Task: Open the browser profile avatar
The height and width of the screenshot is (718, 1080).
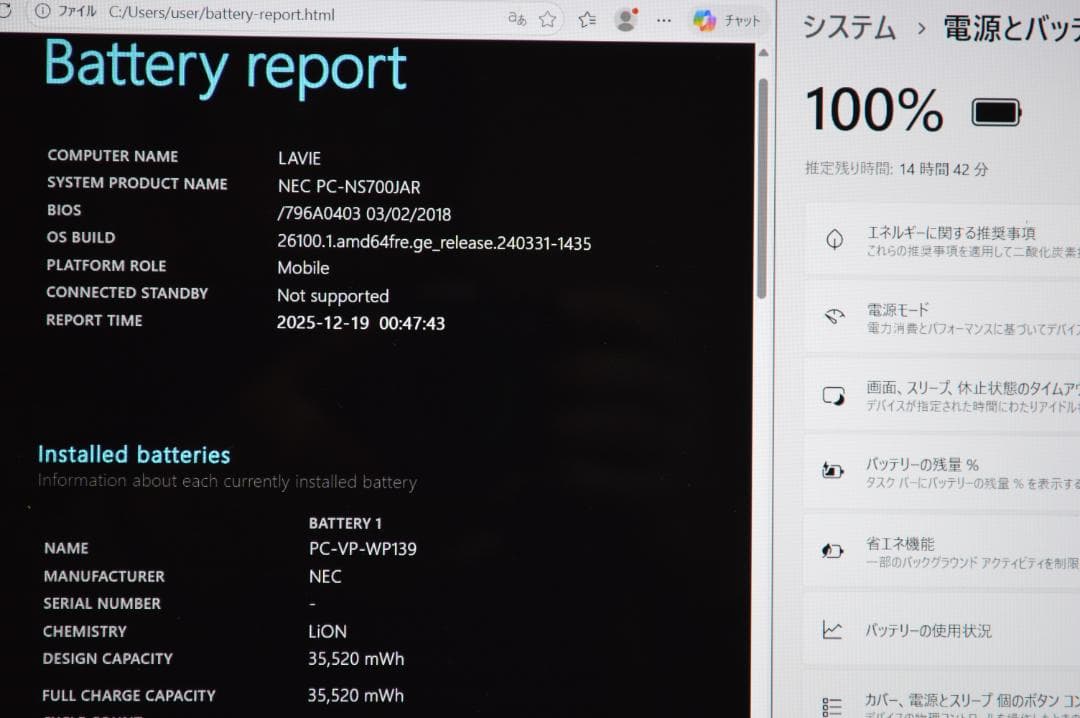Action: [x=626, y=19]
